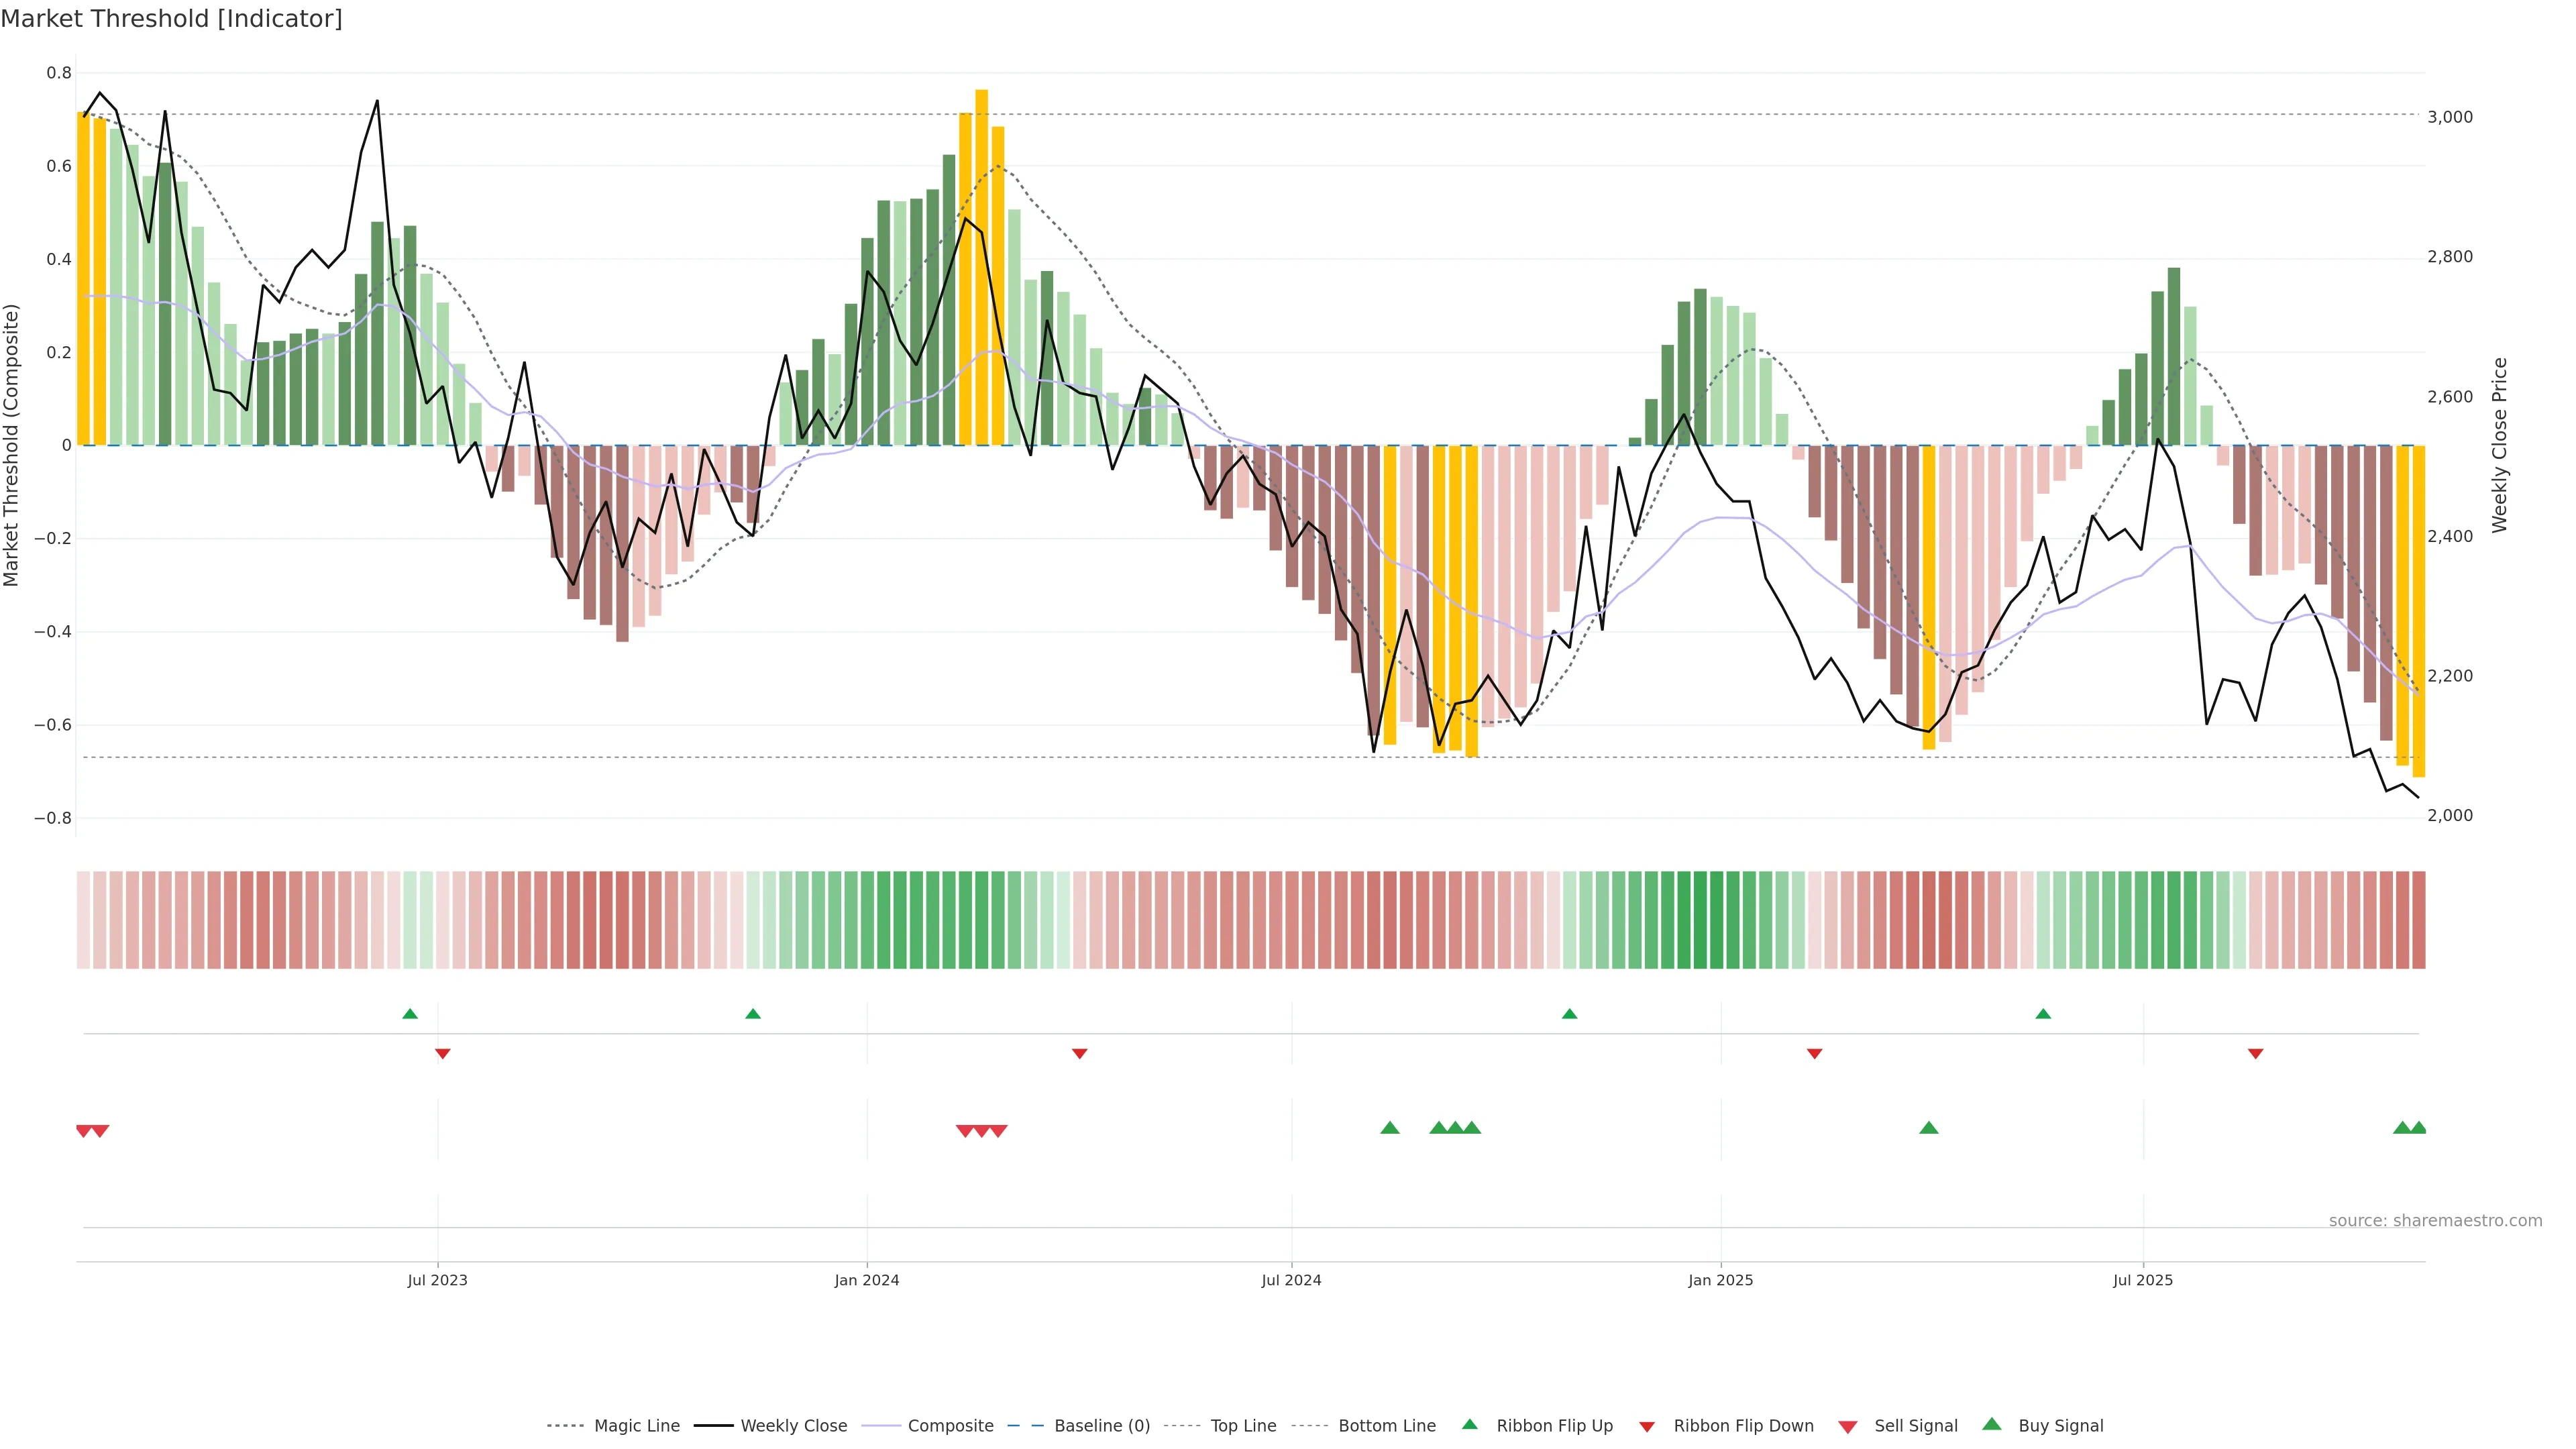The image size is (2576, 1449).
Task: Click the 3,000 right axis price label
Action: pyautogui.click(x=2450, y=117)
